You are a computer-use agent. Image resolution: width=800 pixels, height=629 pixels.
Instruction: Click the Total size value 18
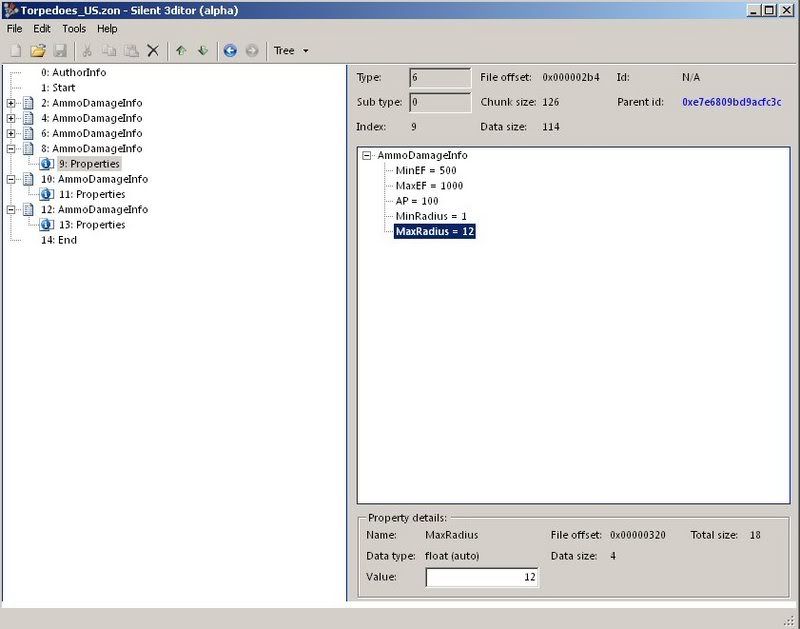[755, 535]
